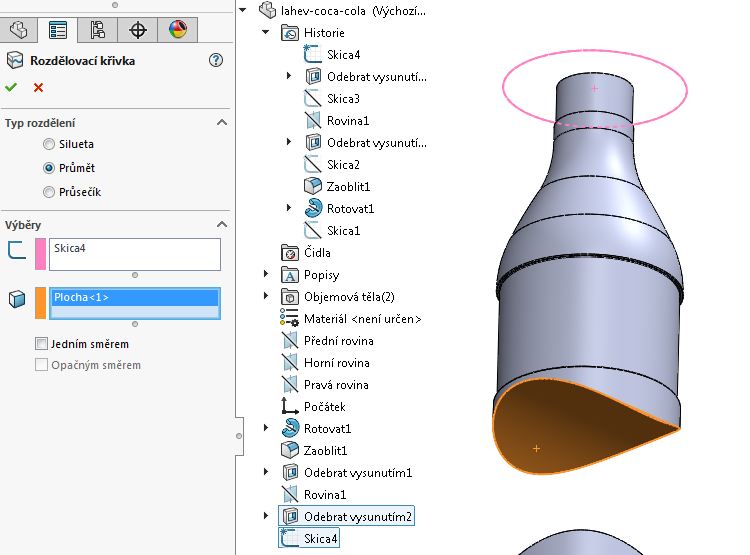Click the Objemová těla(2) folder icon
The image size is (750, 555).
[290, 297]
